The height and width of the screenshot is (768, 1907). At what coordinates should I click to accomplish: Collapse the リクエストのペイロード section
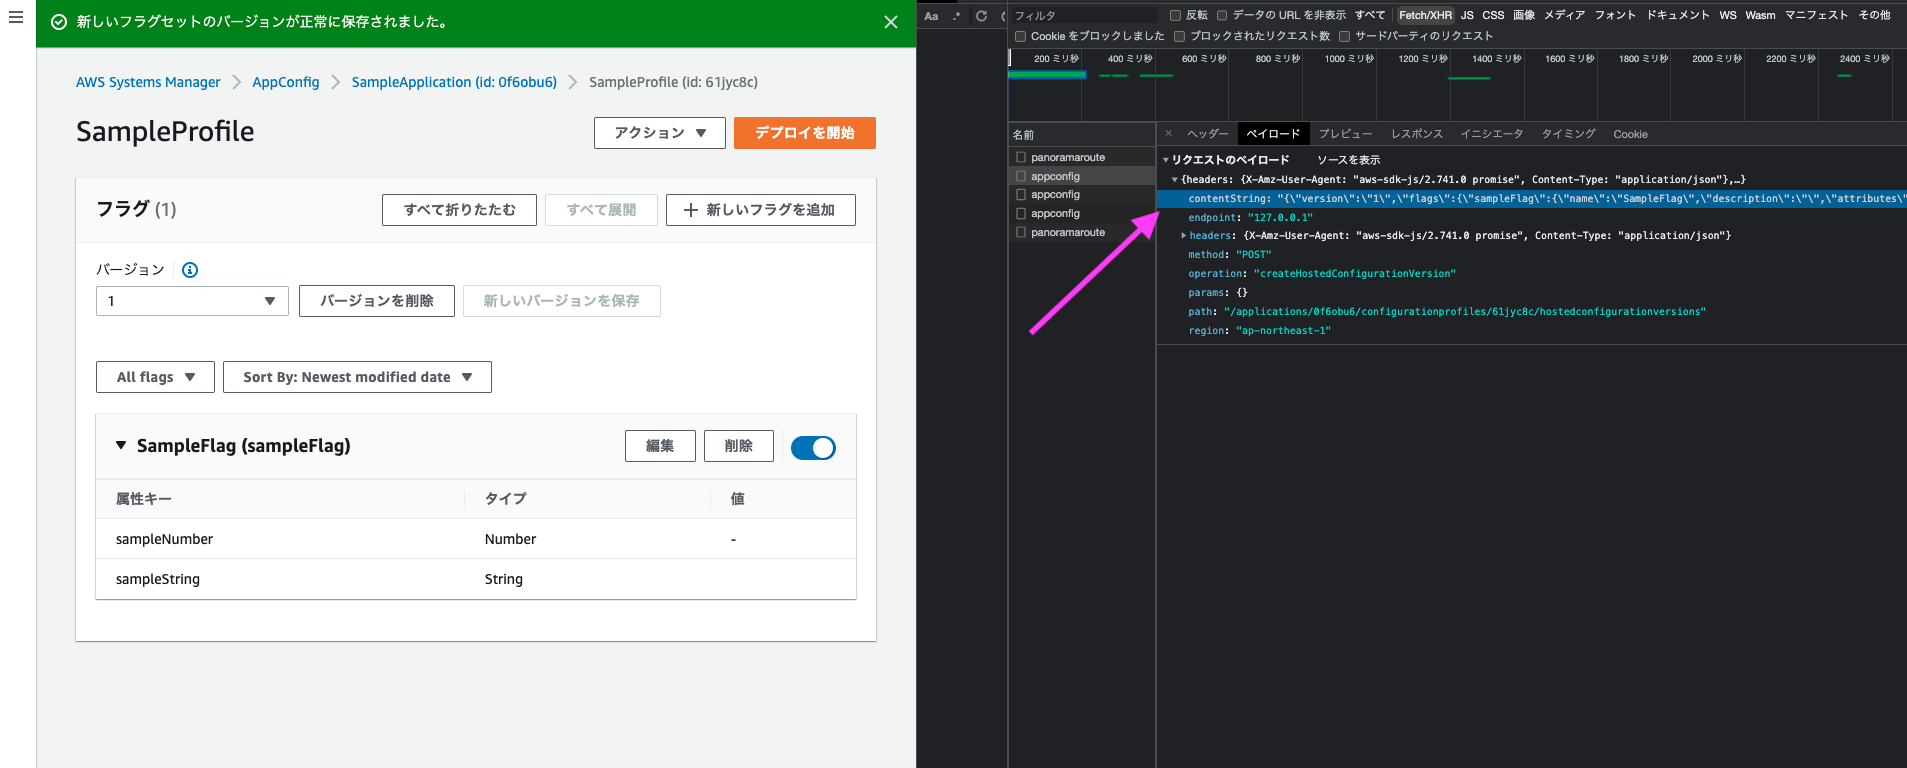[1166, 160]
